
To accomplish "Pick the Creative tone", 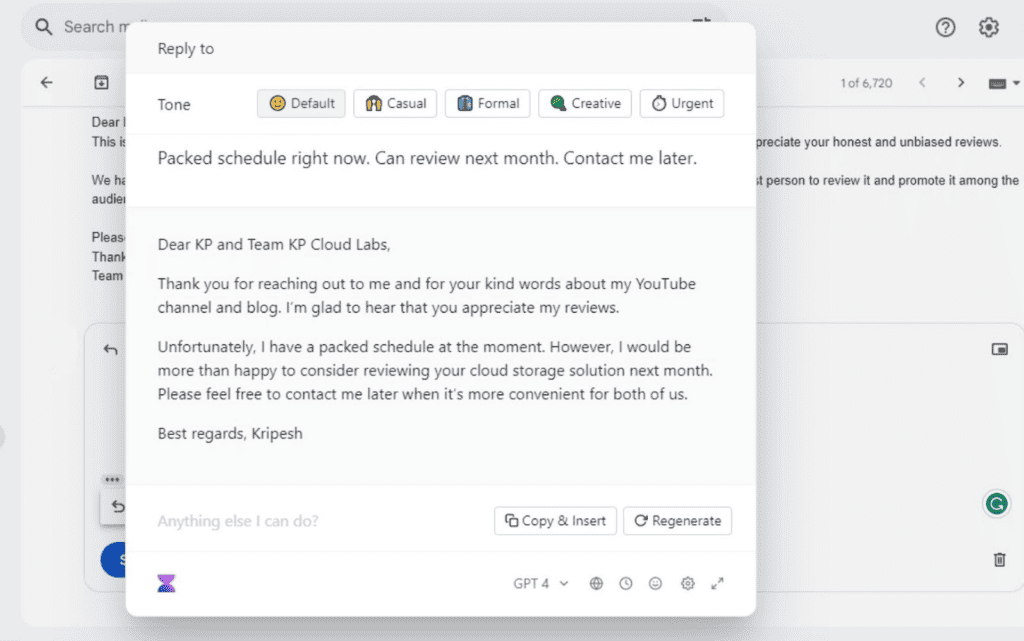I will pyautogui.click(x=585, y=104).
